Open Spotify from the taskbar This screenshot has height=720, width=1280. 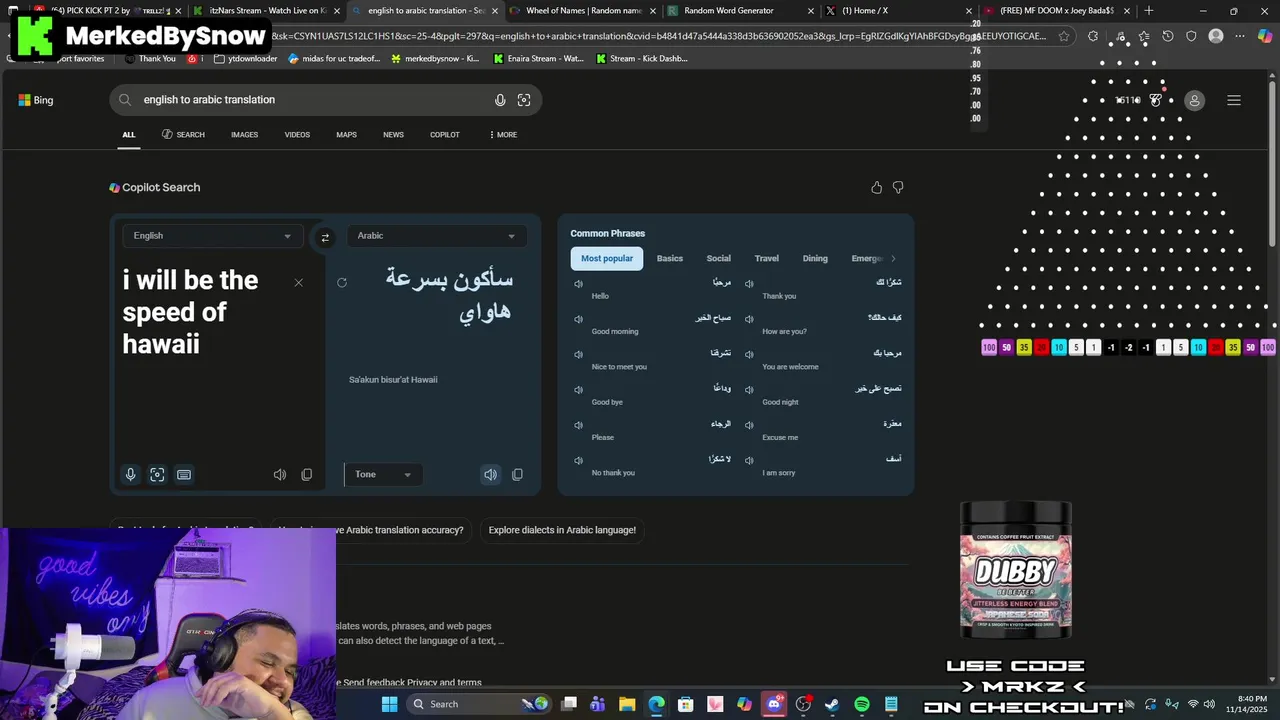click(862, 705)
